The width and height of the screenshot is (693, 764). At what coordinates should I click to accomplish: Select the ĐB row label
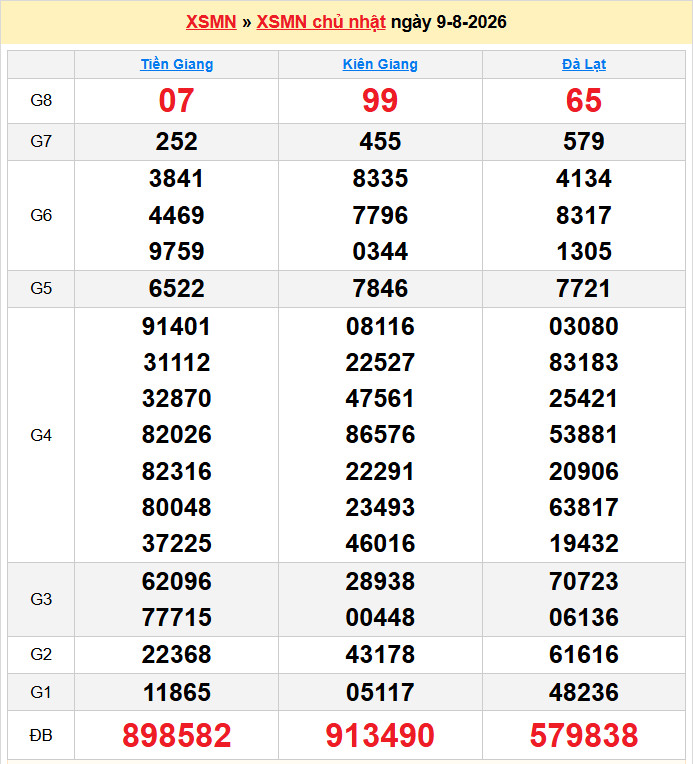tap(41, 735)
